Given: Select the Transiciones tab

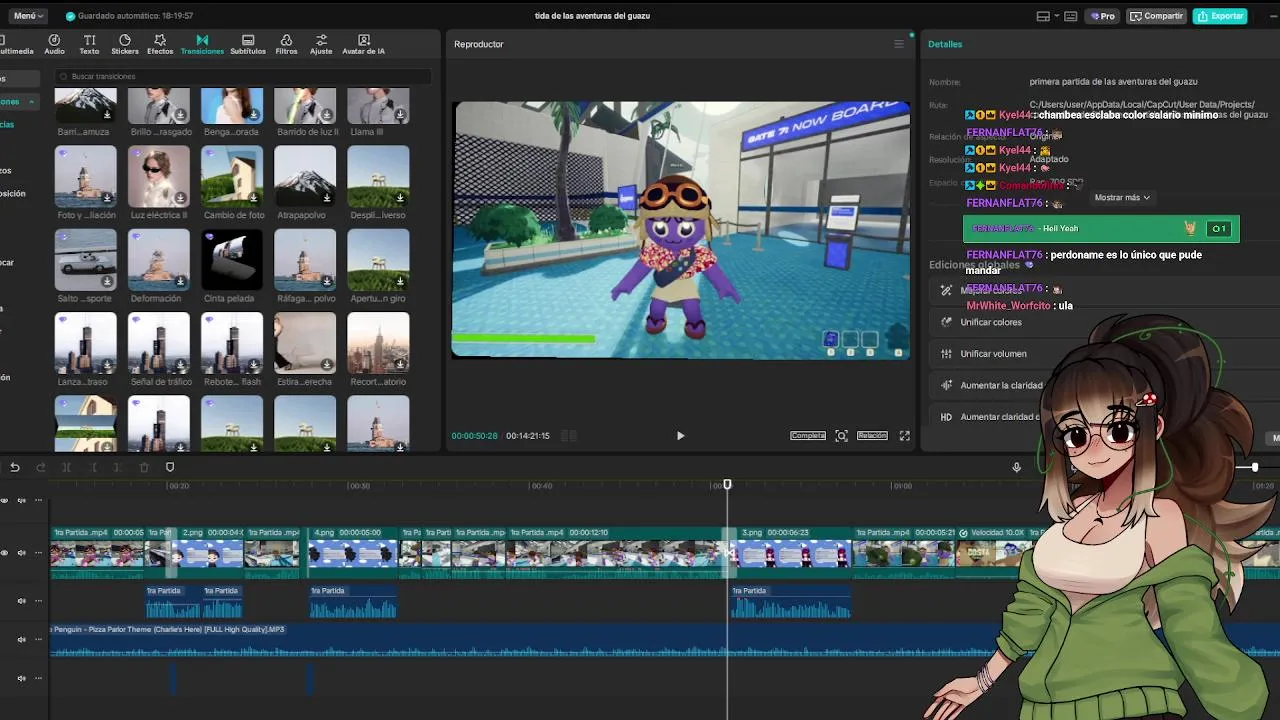Looking at the screenshot, I should (202, 45).
